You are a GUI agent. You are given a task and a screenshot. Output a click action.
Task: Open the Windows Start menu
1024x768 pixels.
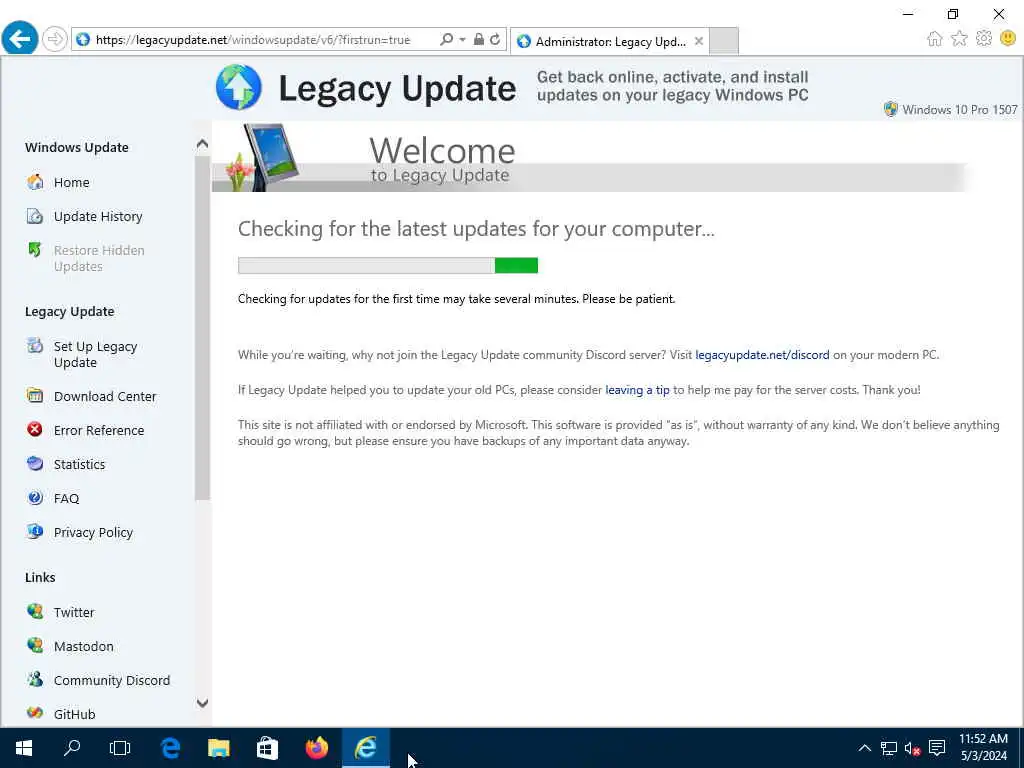(24, 748)
